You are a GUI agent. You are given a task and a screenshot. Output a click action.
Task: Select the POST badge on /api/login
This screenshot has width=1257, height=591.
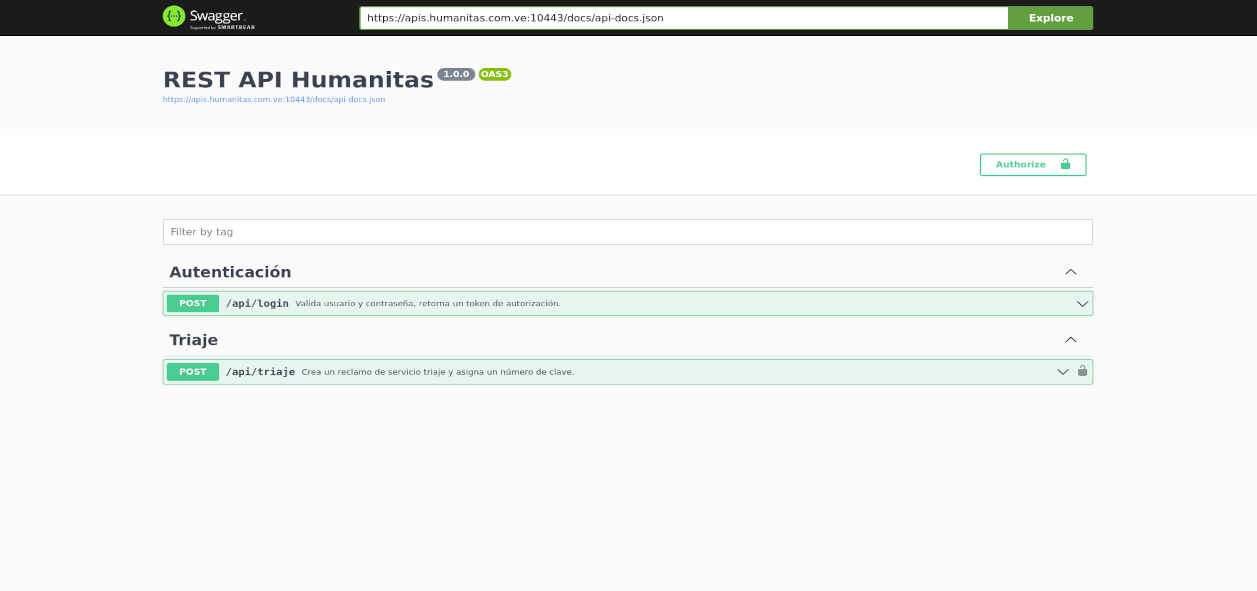[x=192, y=302]
